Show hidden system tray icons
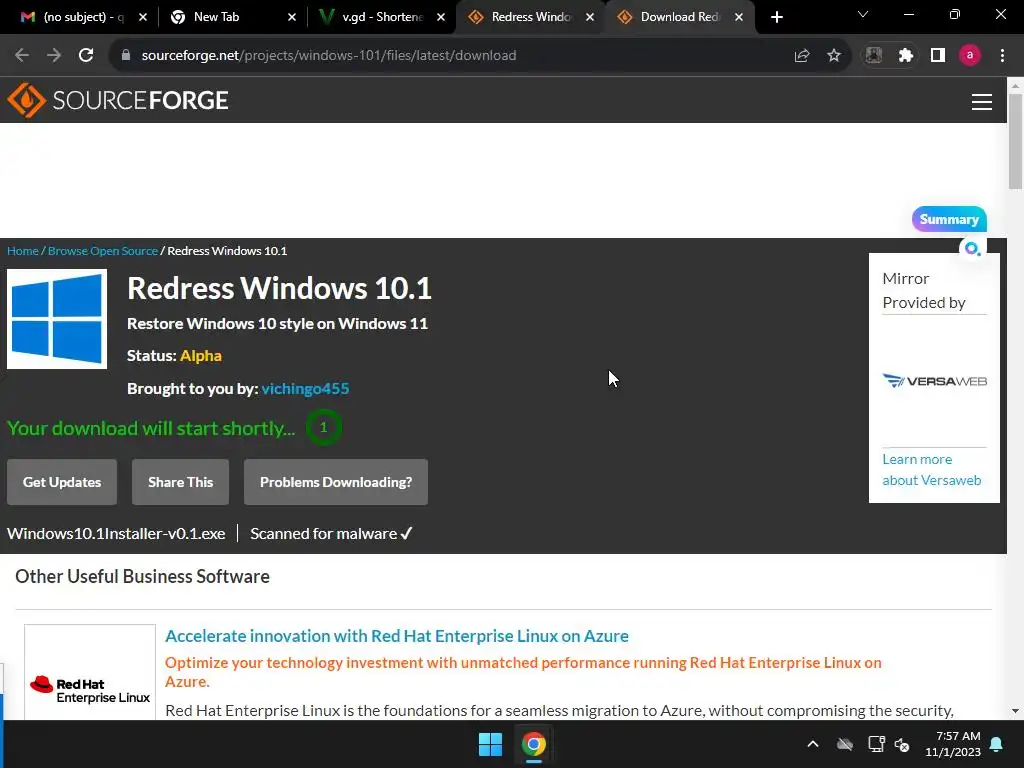This screenshot has width=1024, height=768. [x=813, y=744]
